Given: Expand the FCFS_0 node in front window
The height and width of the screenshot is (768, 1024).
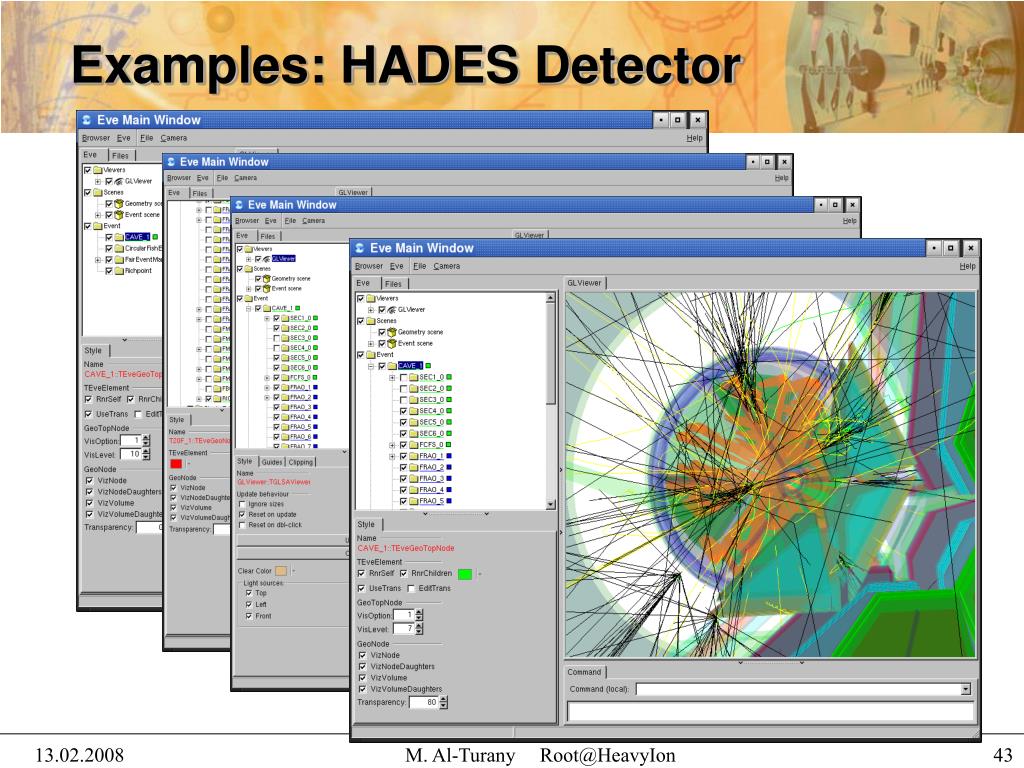Looking at the screenshot, I should [x=392, y=445].
